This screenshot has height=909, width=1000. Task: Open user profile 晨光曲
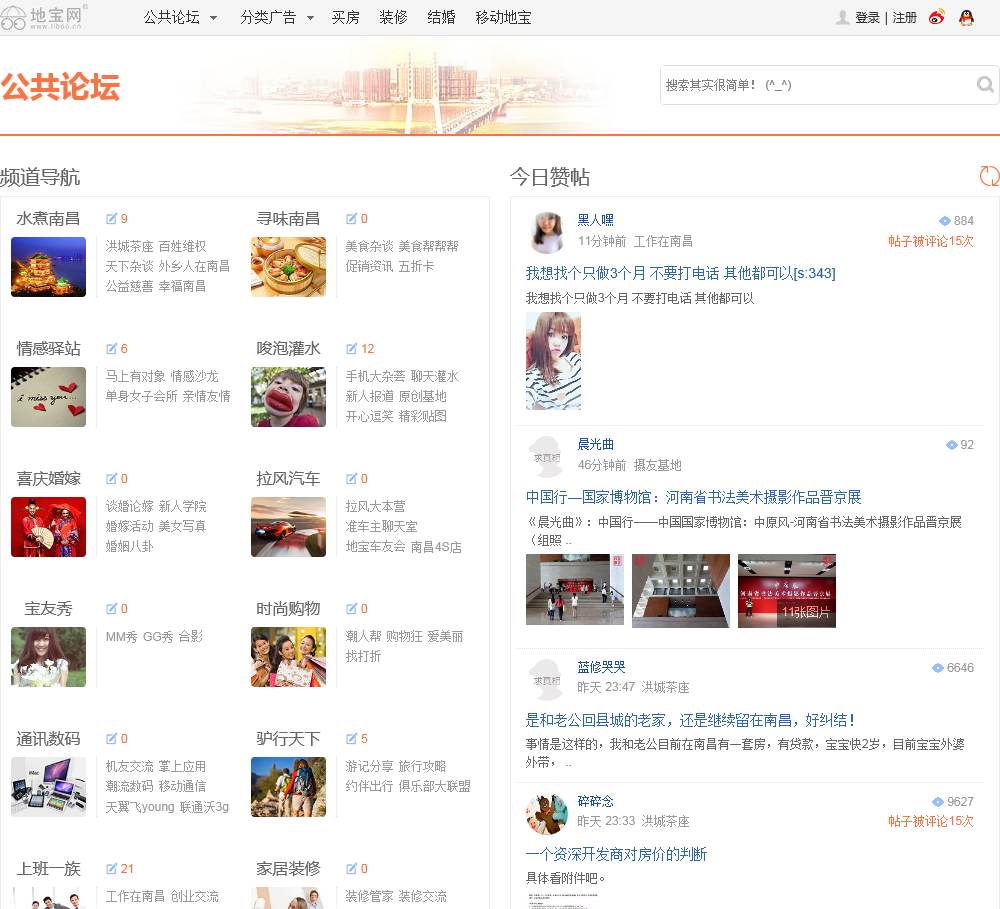click(596, 444)
